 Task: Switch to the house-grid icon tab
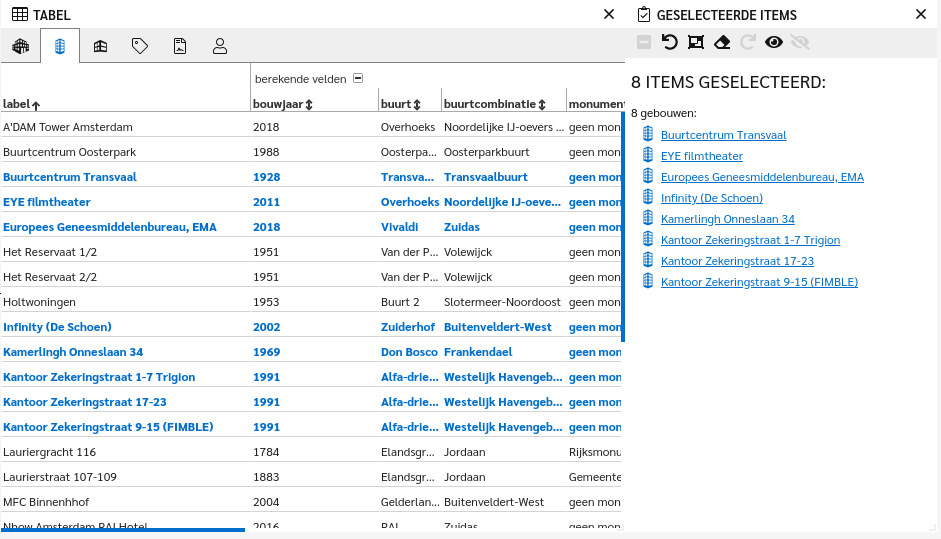(100, 46)
